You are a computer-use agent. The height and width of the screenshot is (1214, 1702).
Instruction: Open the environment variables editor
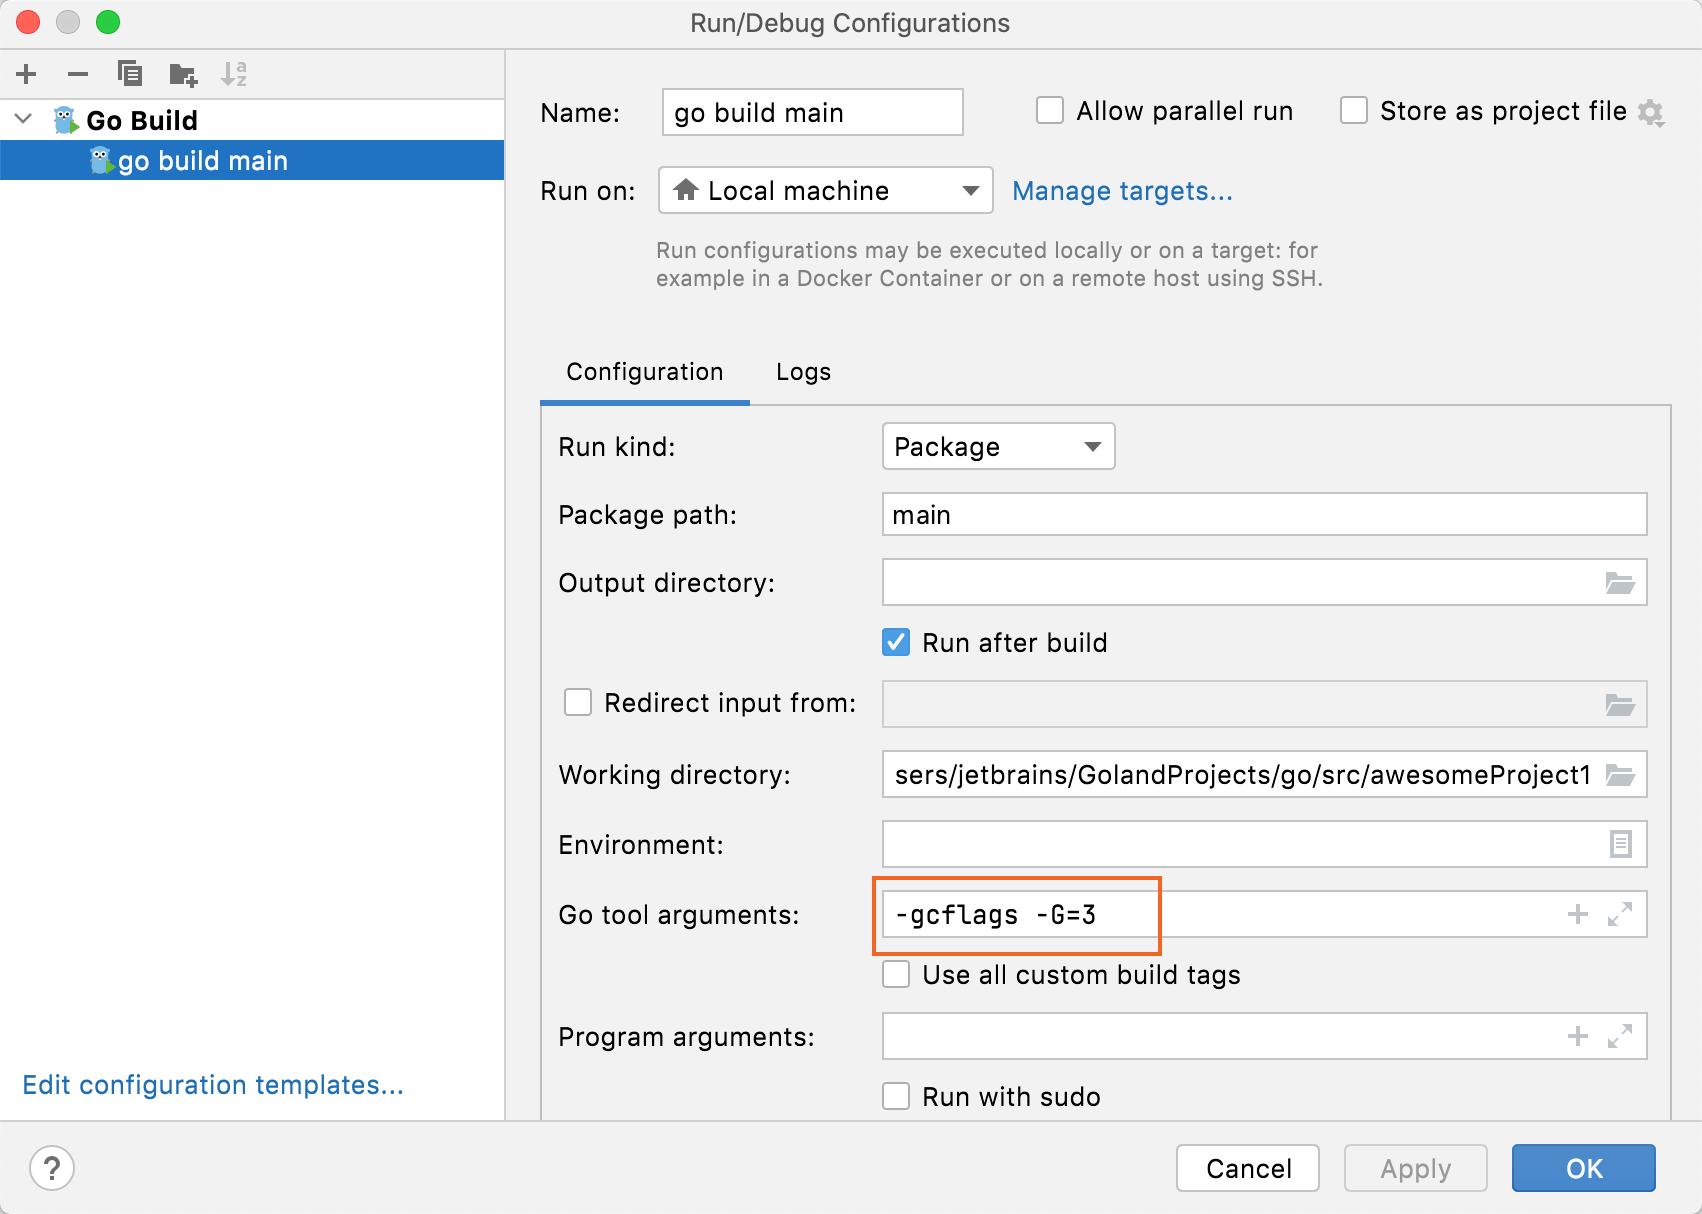(1619, 844)
